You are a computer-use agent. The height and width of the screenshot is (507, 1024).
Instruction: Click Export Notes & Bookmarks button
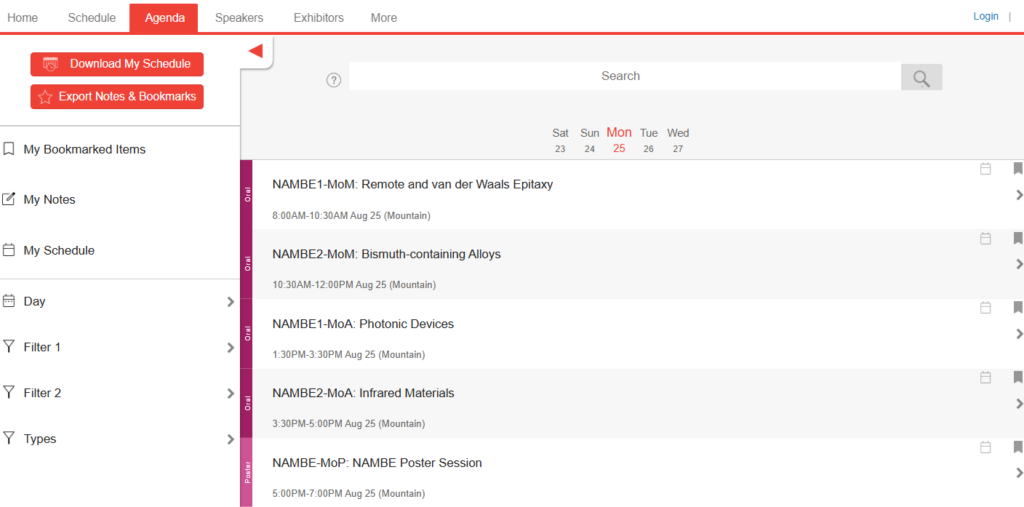click(117, 97)
